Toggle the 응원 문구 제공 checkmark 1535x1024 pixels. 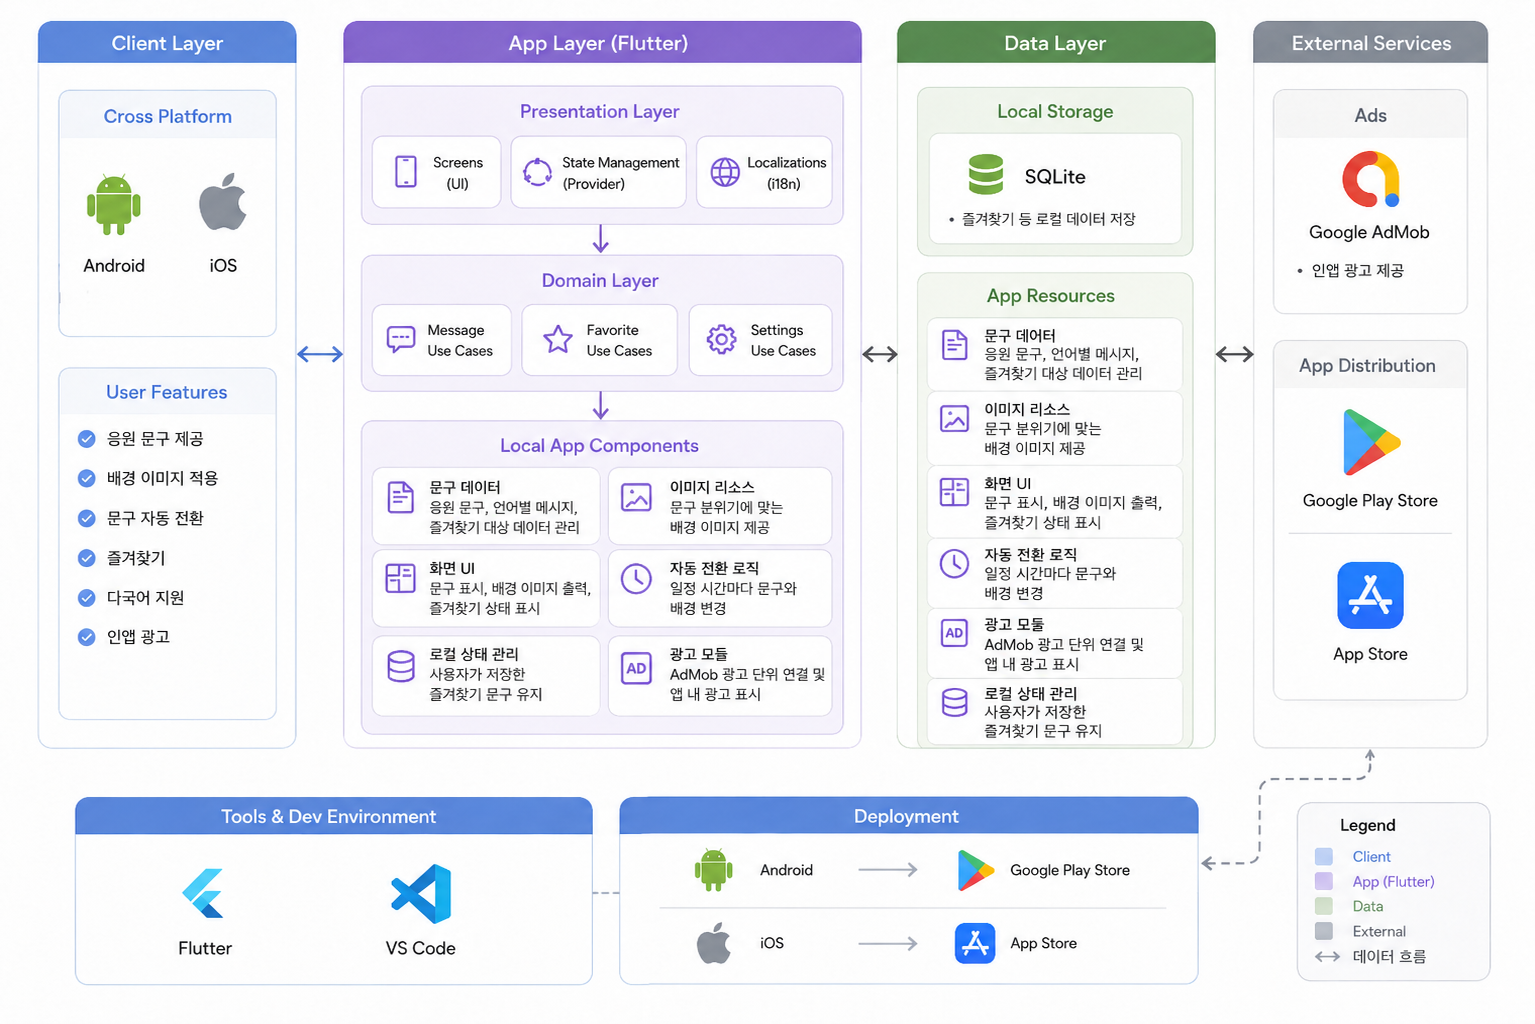pos(87,438)
